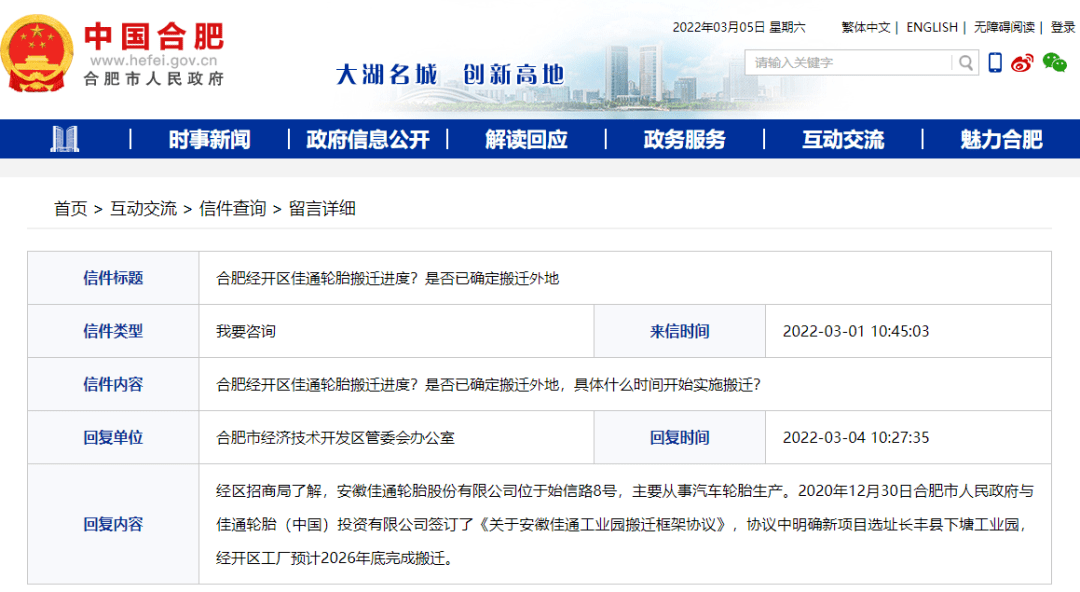This screenshot has height=592, width=1080.
Task: Open the WeChat icon in header
Action: [1055, 62]
